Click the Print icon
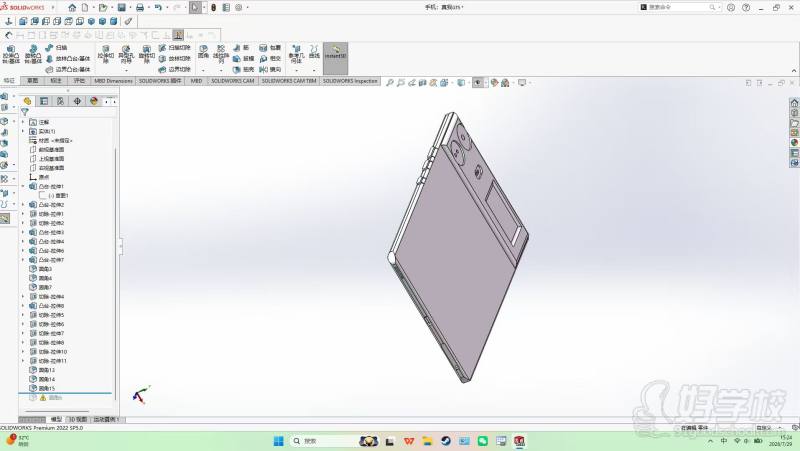This screenshot has height=451, width=800. tap(140, 8)
